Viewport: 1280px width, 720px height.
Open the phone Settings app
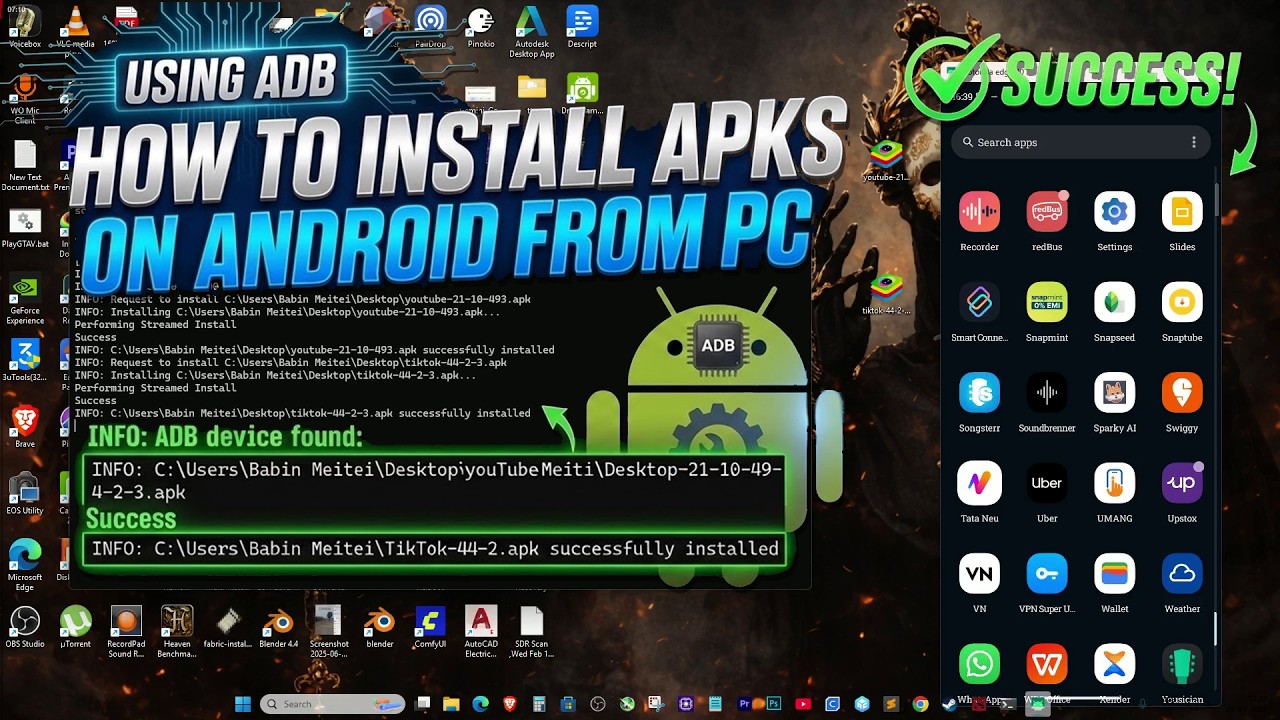coord(1114,212)
